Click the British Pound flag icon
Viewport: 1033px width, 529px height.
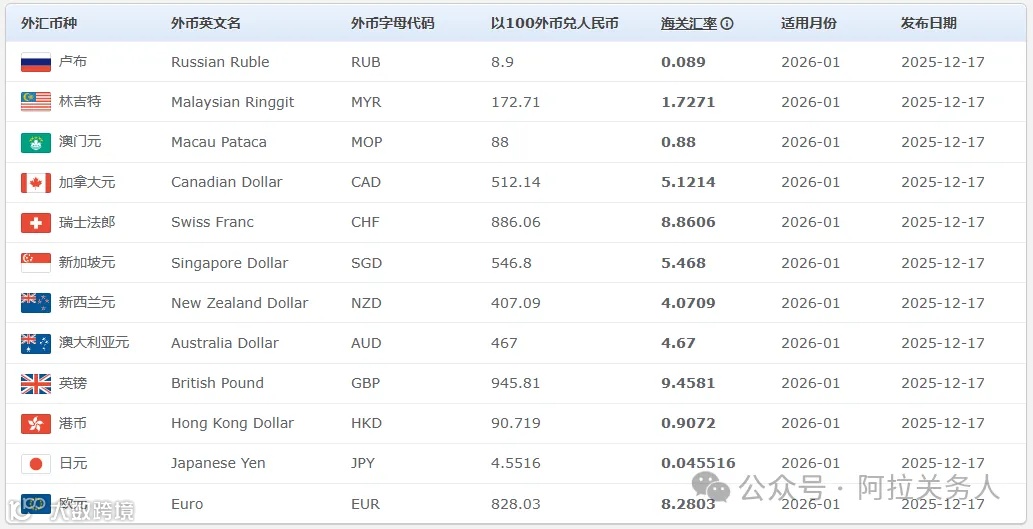pyautogui.click(x=35, y=383)
